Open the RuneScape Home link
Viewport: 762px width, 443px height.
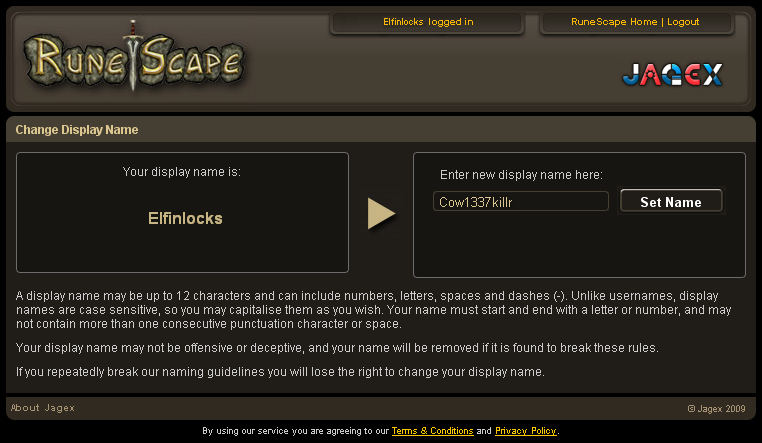tap(614, 22)
